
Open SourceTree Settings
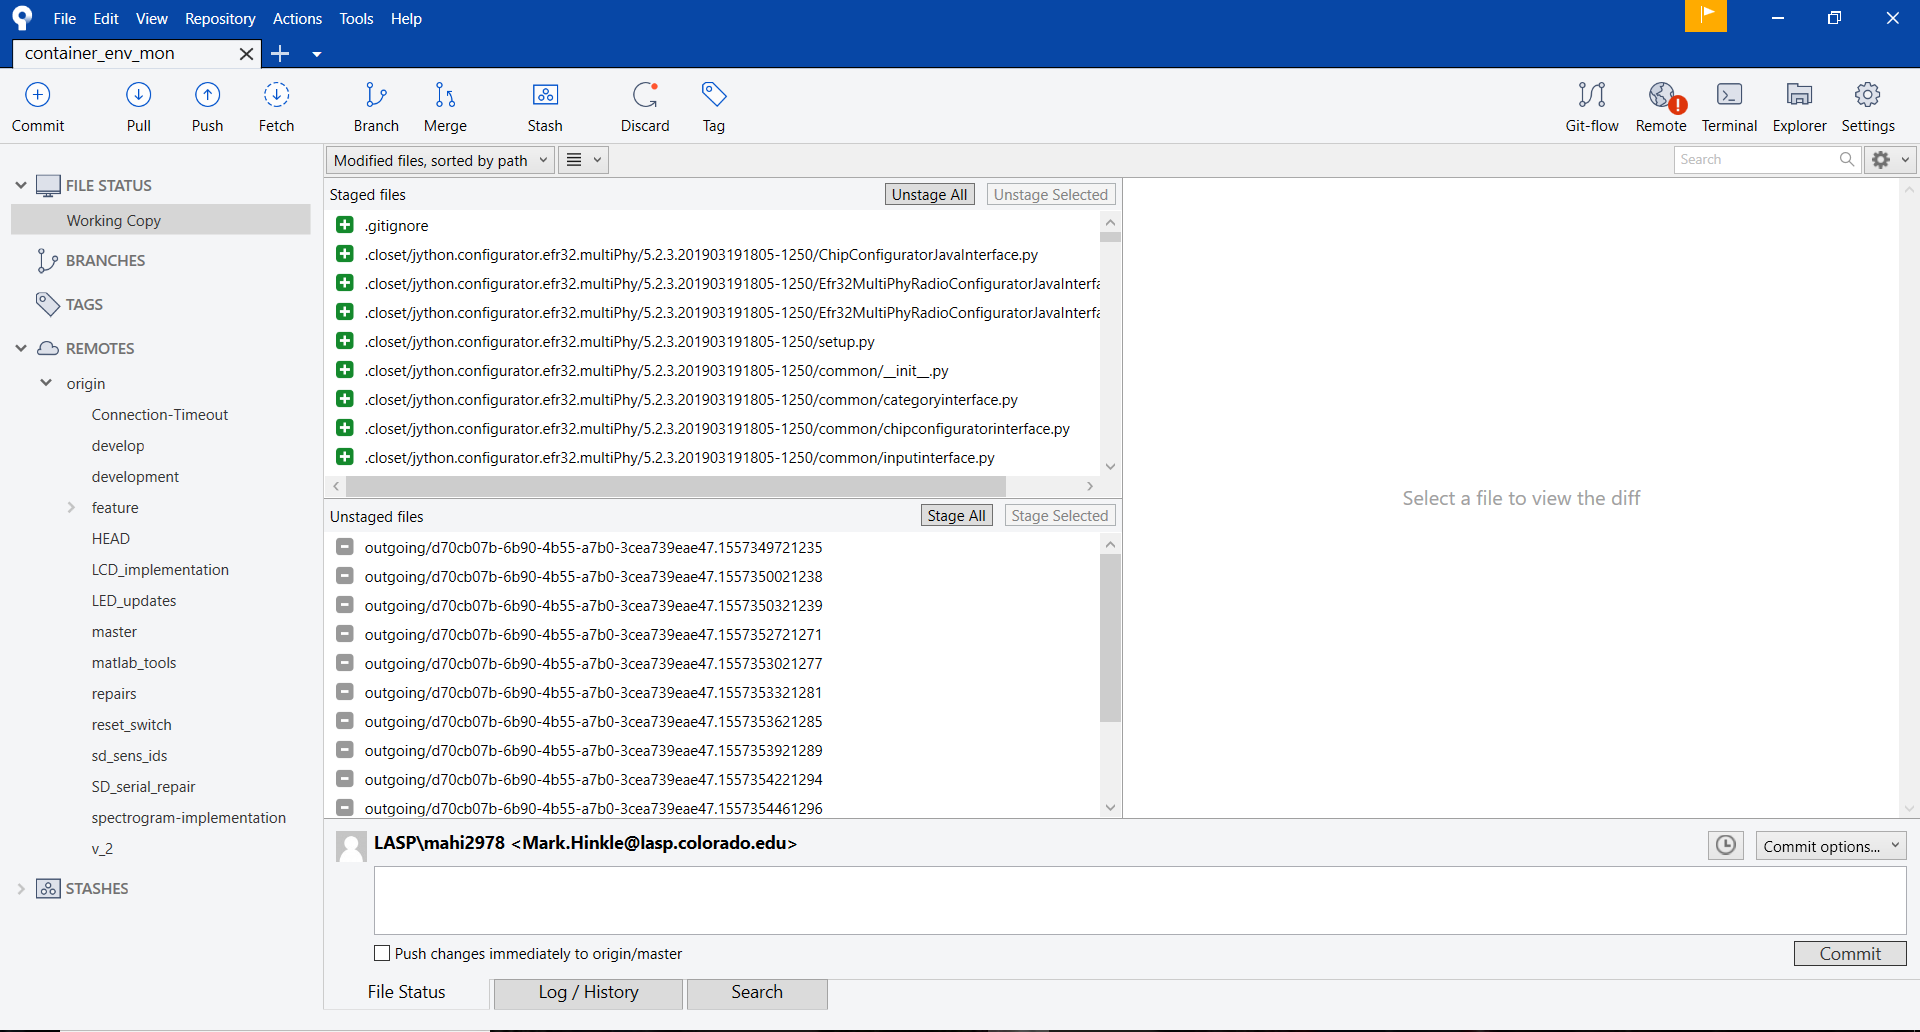click(x=1868, y=106)
